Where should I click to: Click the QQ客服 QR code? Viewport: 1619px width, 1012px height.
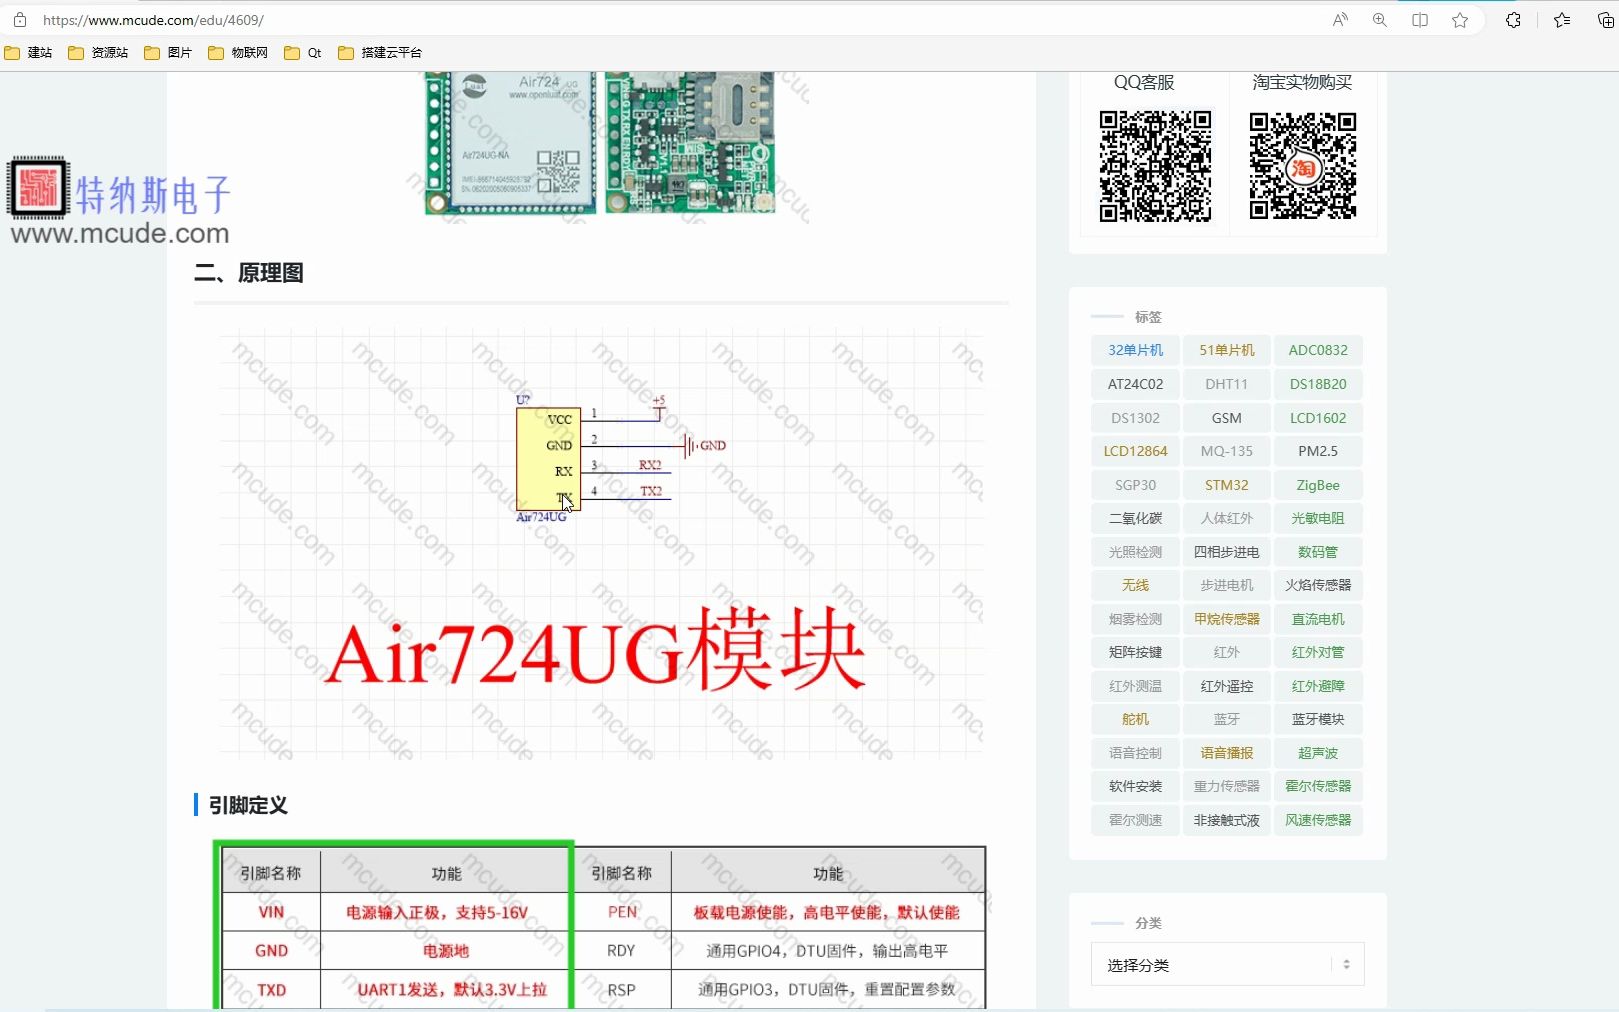pyautogui.click(x=1155, y=166)
